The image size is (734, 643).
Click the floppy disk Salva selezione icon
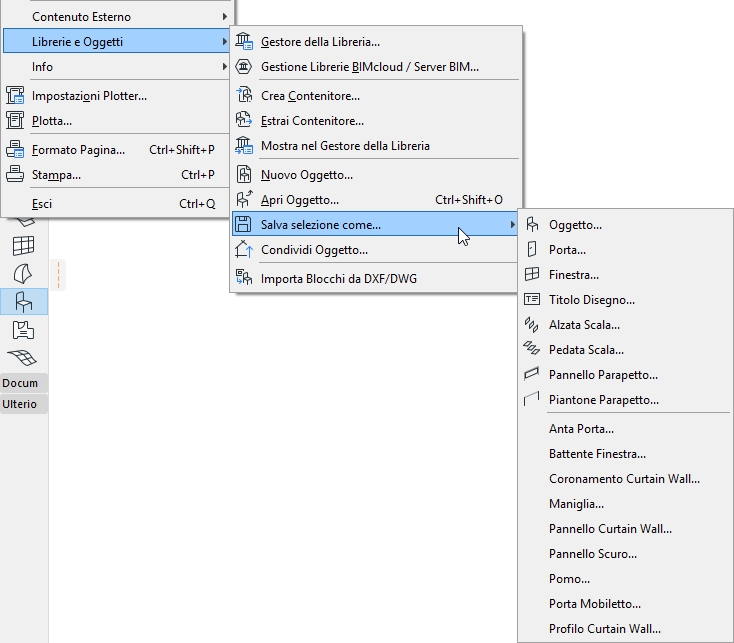pyautogui.click(x=243, y=224)
